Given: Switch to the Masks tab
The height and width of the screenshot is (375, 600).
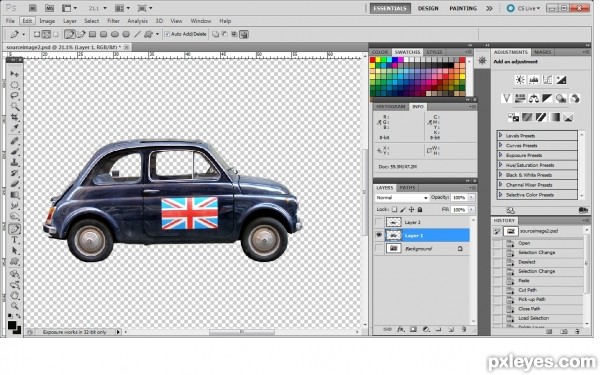Looking at the screenshot, I should pos(543,52).
